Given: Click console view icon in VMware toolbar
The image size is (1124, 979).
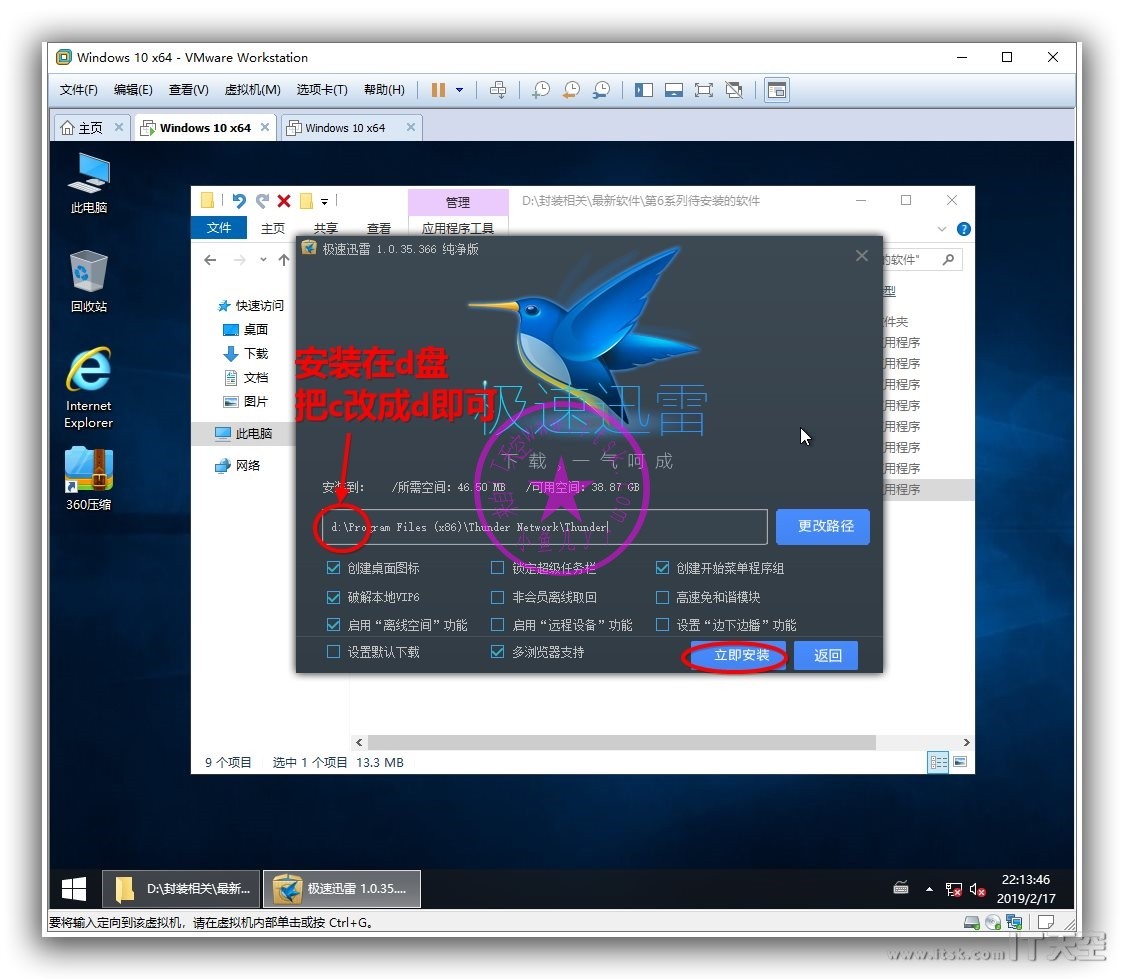Looking at the screenshot, I should tap(777, 90).
